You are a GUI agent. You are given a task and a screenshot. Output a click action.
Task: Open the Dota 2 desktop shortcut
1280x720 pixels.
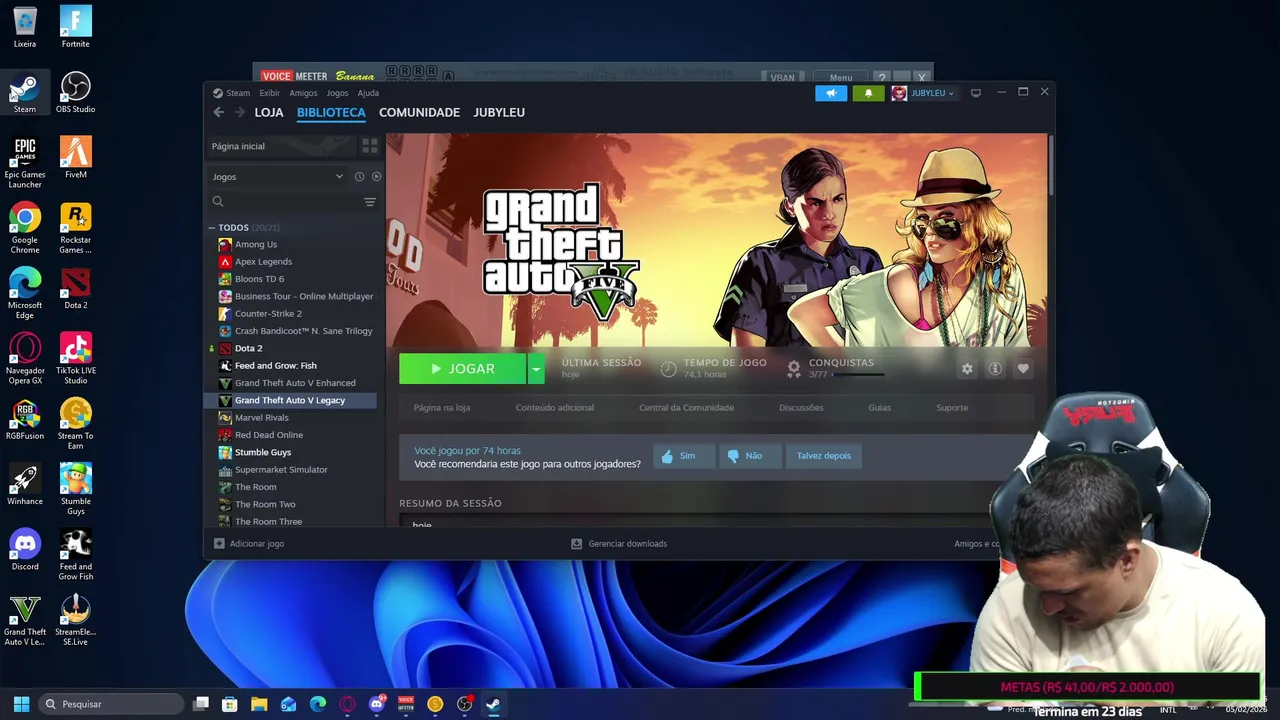click(75, 288)
